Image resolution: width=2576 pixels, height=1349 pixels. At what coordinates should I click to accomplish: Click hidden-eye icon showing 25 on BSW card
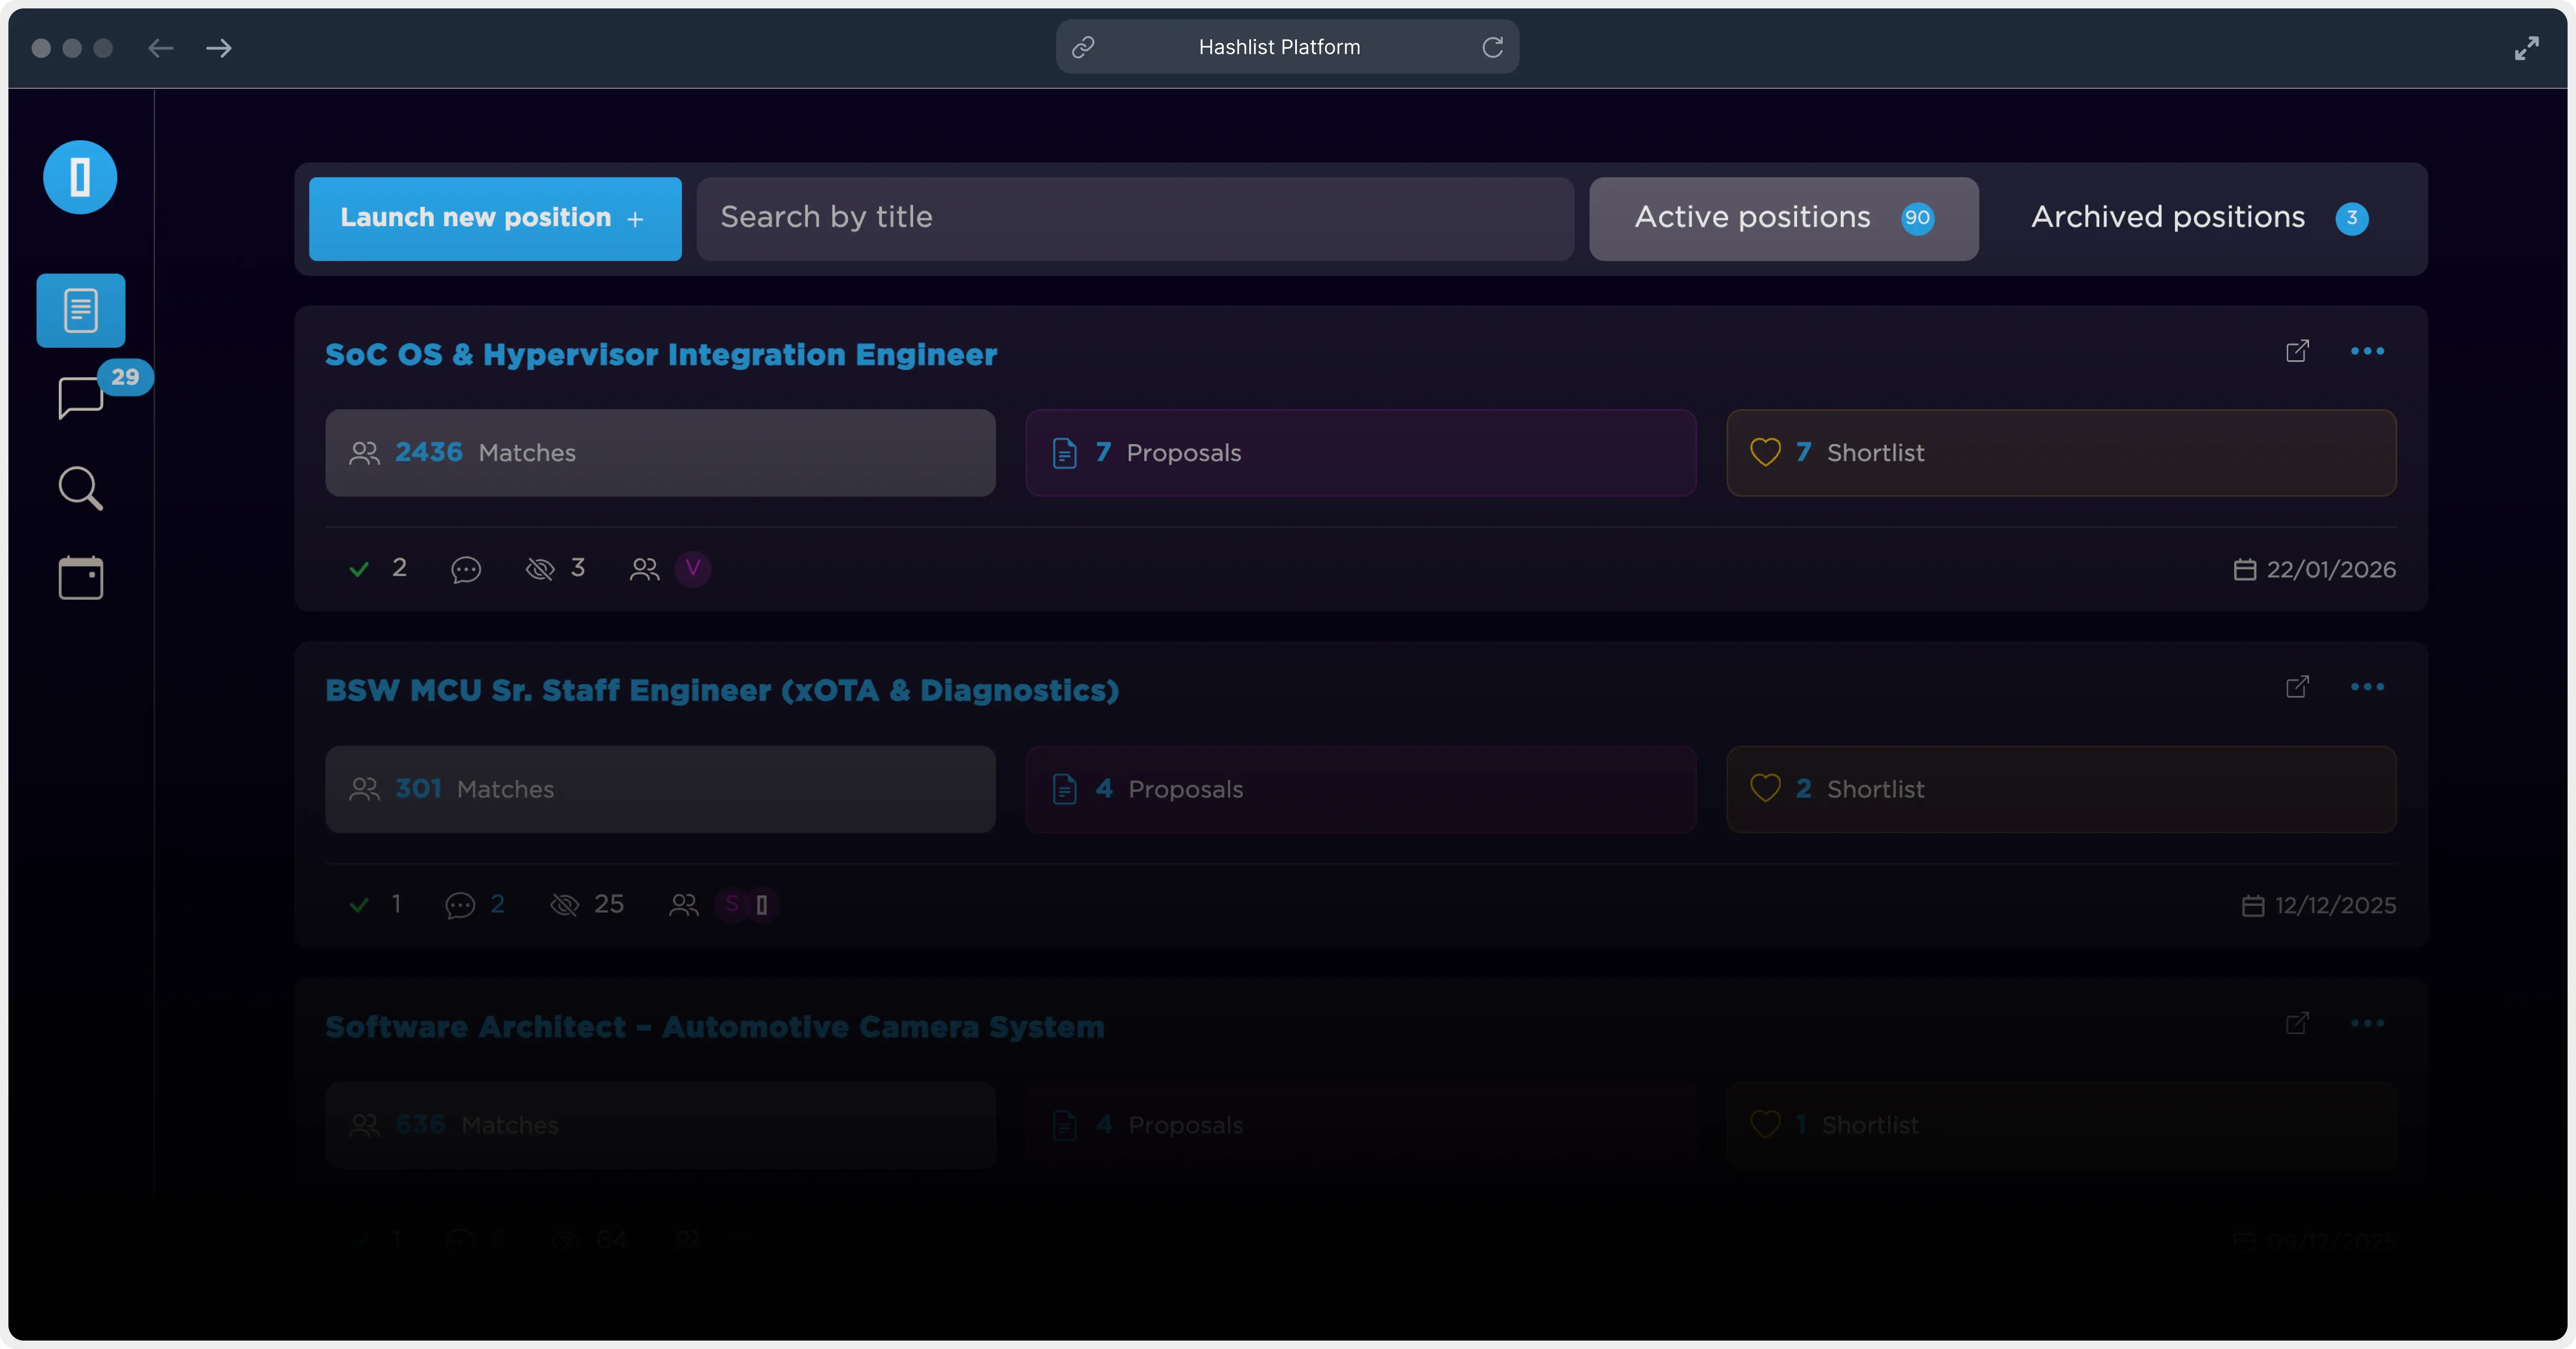[565, 905]
